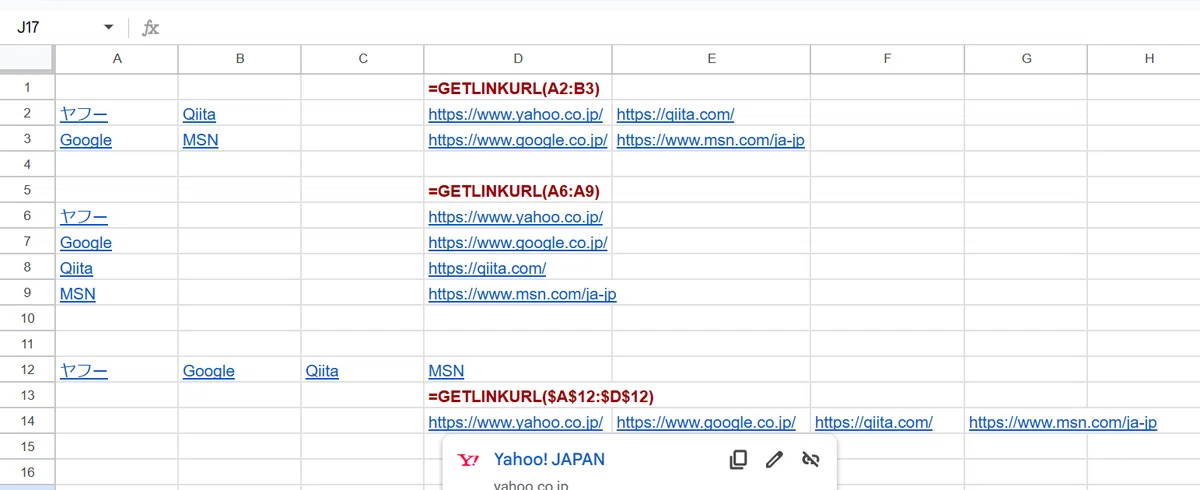
Task: Click the MSN link in cell D12
Action: [x=446, y=371]
